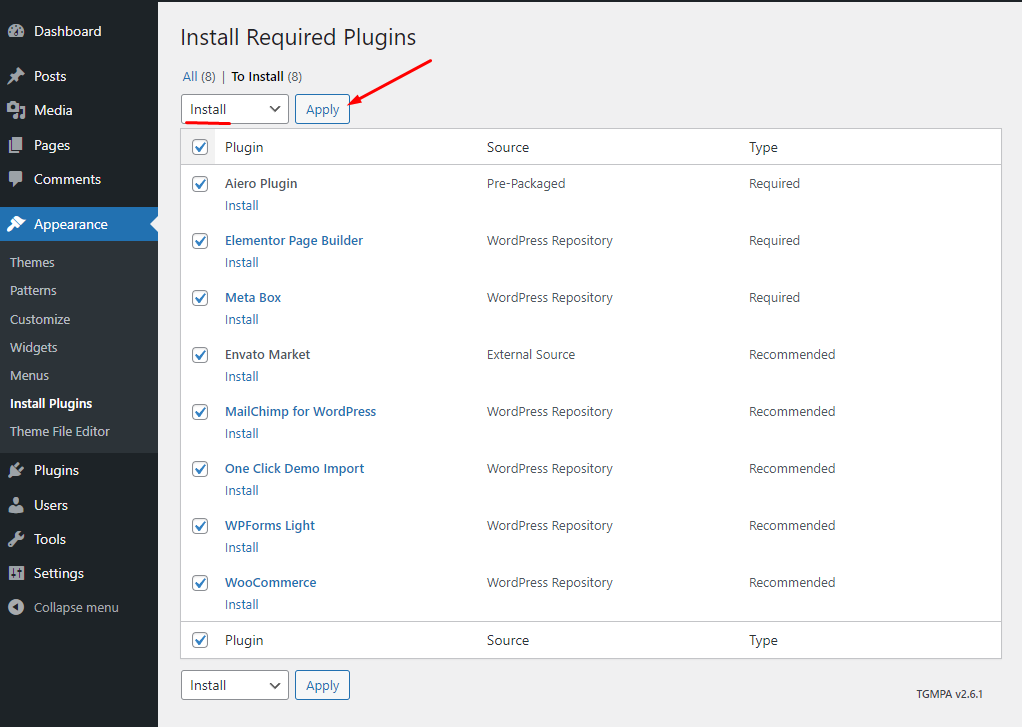Uncheck the Elementor Page Builder checkbox
The image size is (1022, 727).
200,241
